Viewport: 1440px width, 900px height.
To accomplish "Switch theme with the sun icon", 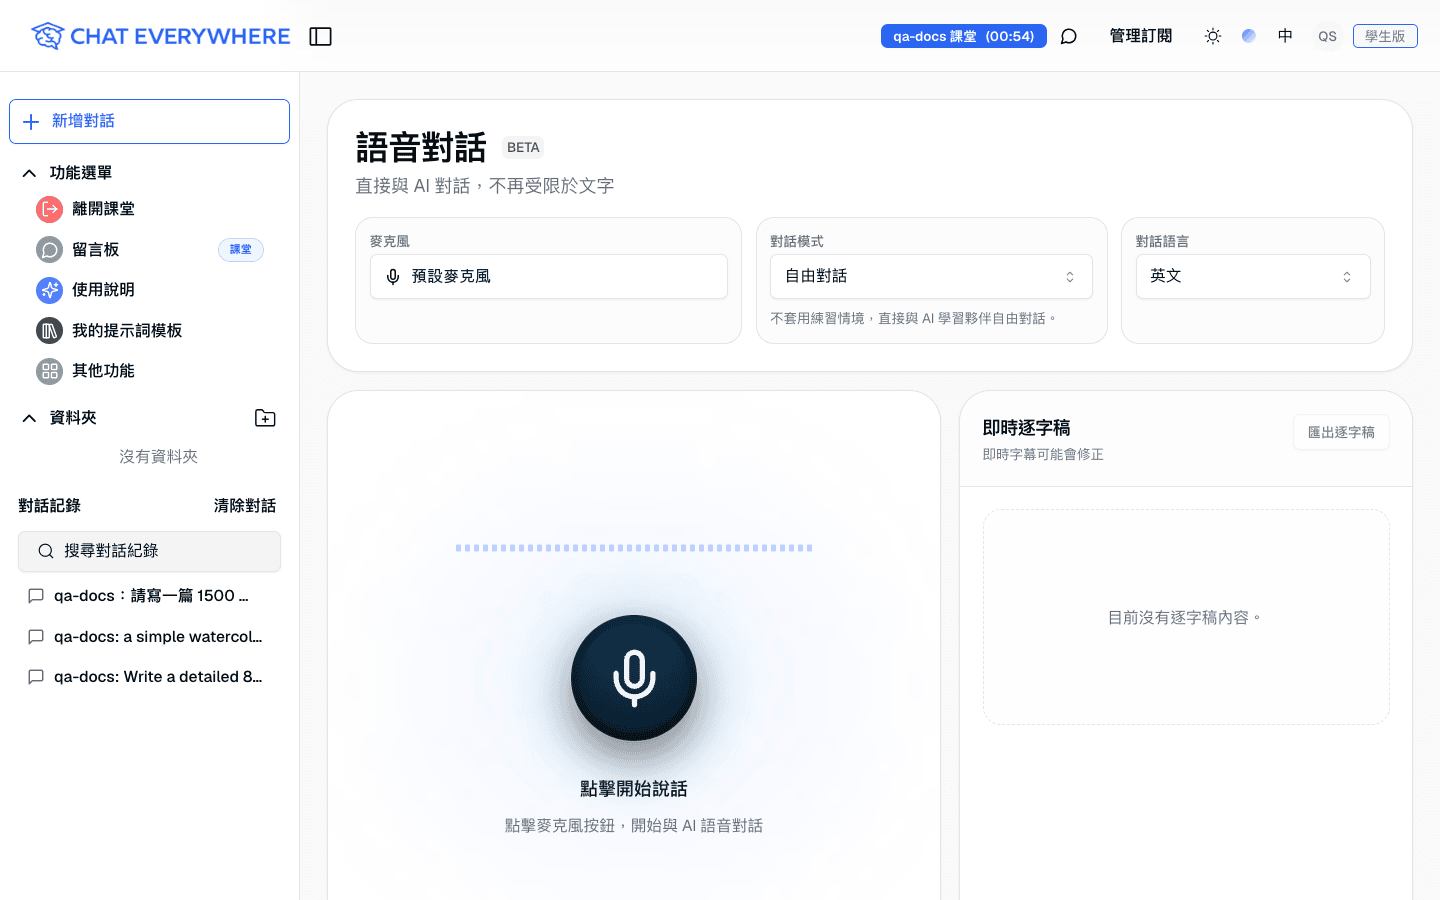I will [x=1213, y=37].
